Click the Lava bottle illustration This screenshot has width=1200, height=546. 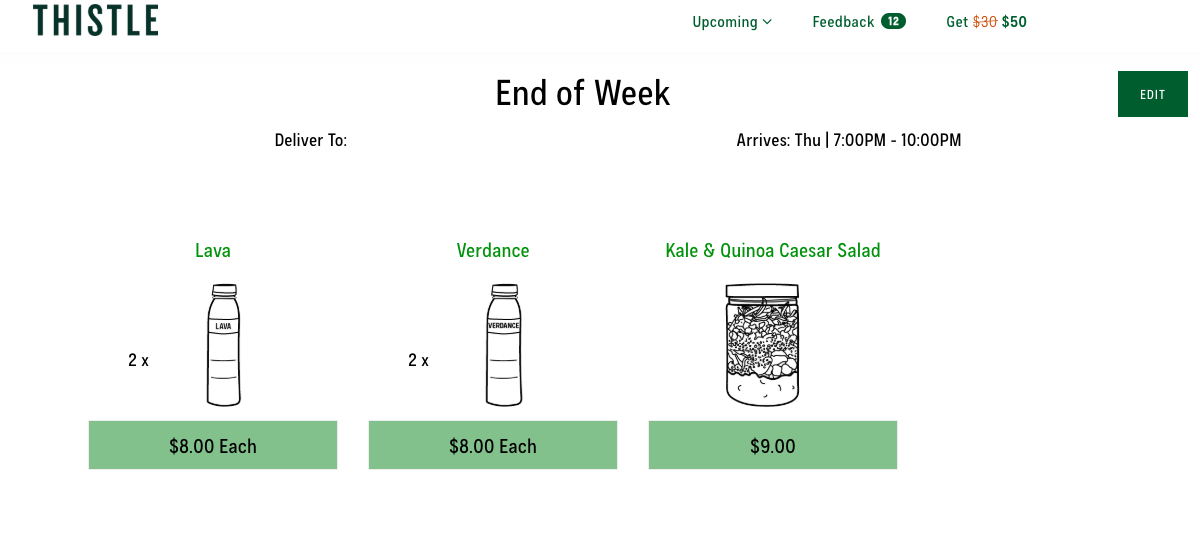pyautogui.click(x=224, y=345)
